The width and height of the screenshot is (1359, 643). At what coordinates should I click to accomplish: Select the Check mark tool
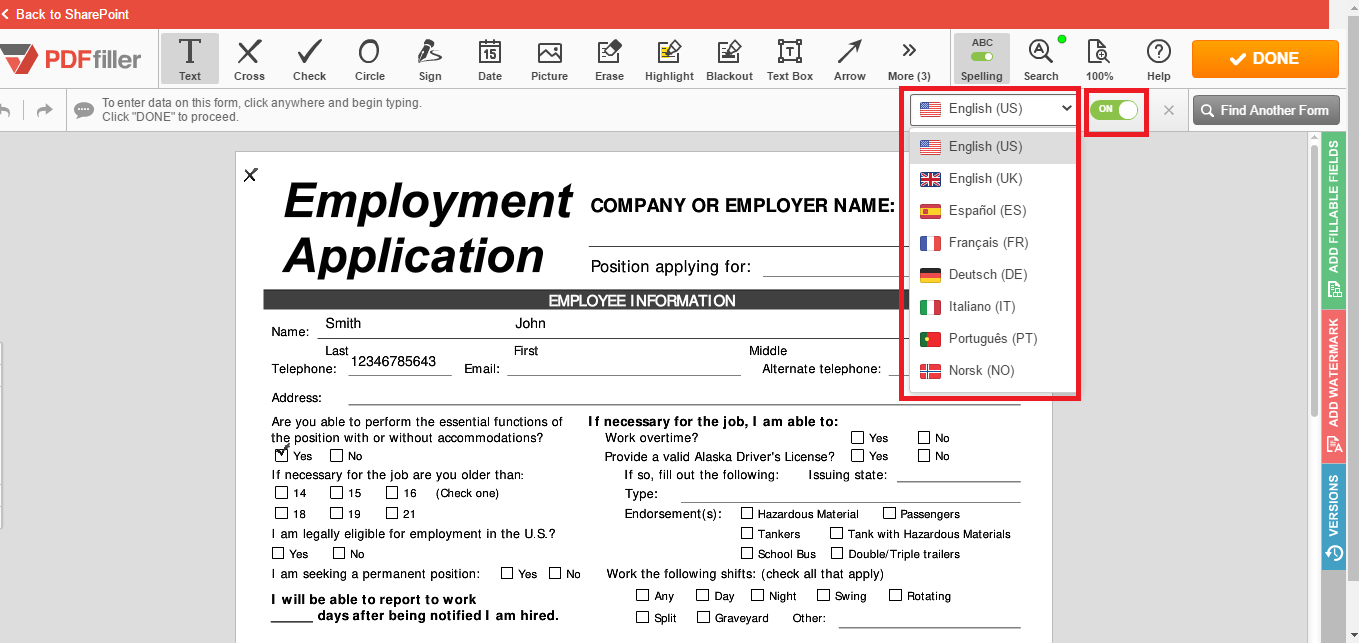(x=309, y=59)
